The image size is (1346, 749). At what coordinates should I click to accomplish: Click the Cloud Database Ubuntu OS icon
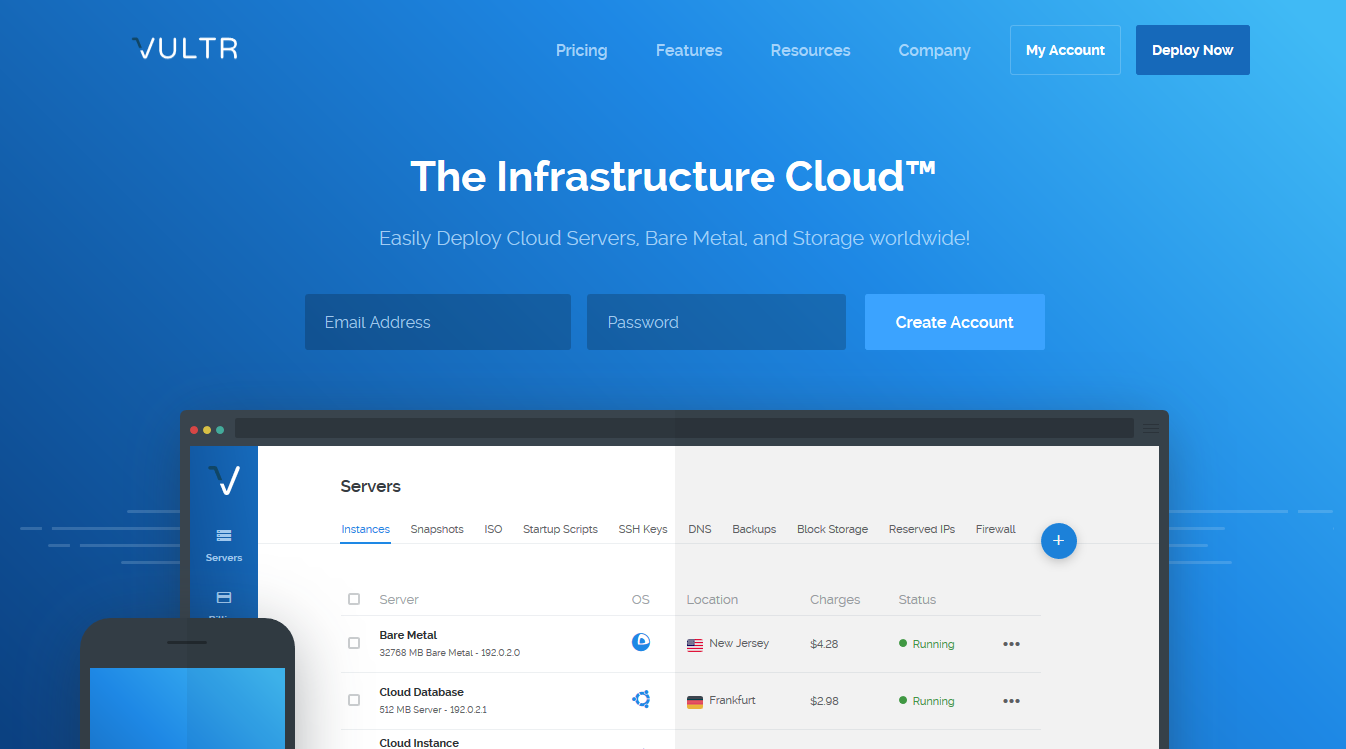[641, 699]
